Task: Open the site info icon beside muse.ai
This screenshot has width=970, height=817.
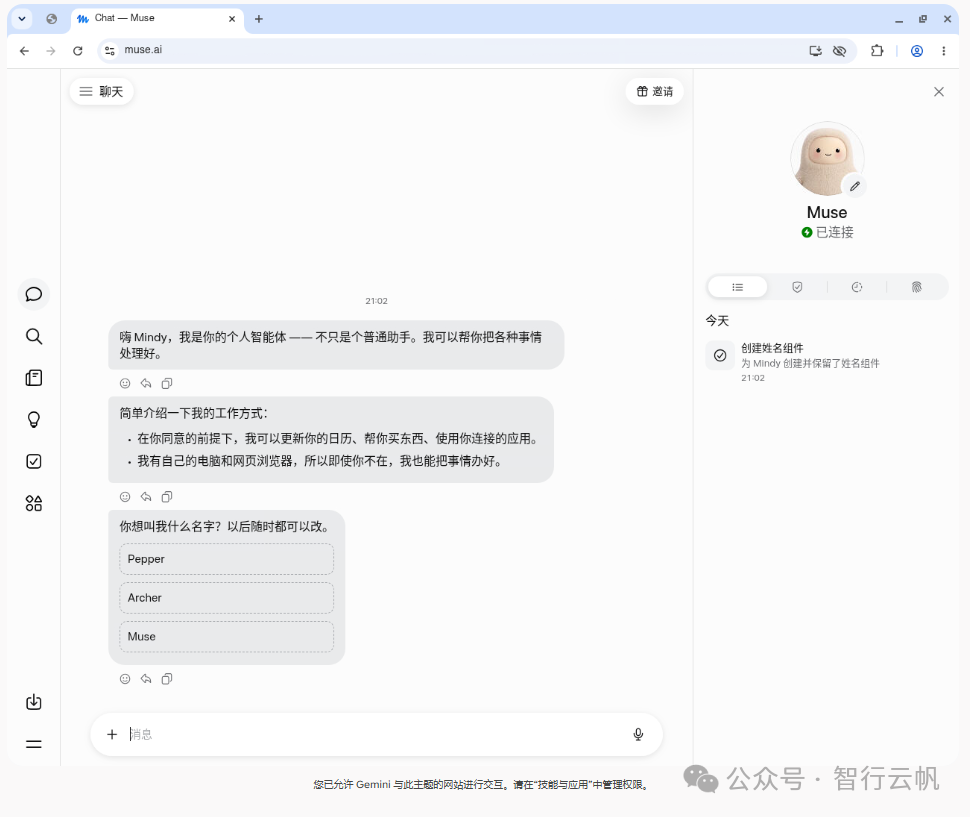Action: 109,51
